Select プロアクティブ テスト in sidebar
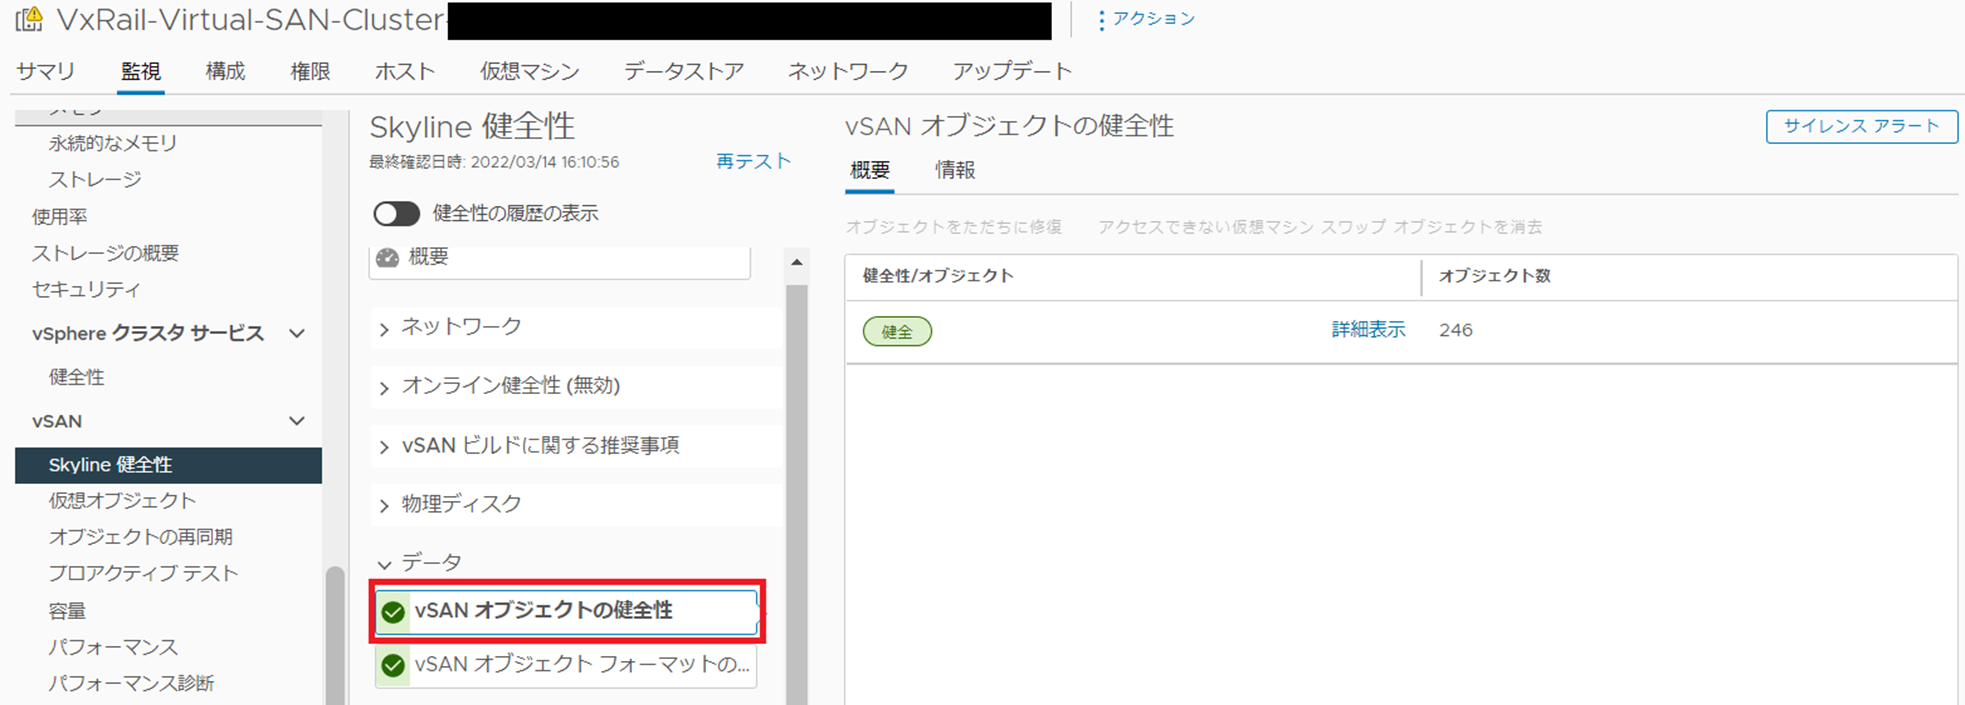The image size is (1965, 705). coord(143,573)
